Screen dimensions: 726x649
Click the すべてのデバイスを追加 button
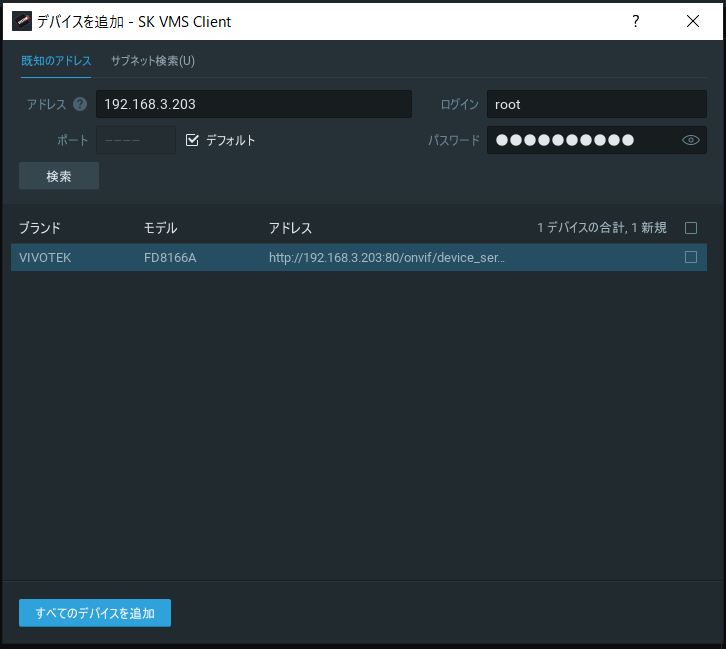click(x=95, y=613)
